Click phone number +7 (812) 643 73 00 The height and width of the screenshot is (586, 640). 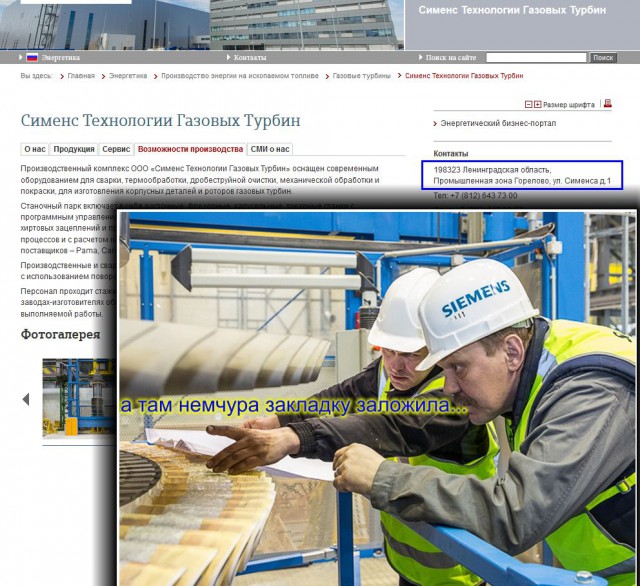click(x=484, y=196)
